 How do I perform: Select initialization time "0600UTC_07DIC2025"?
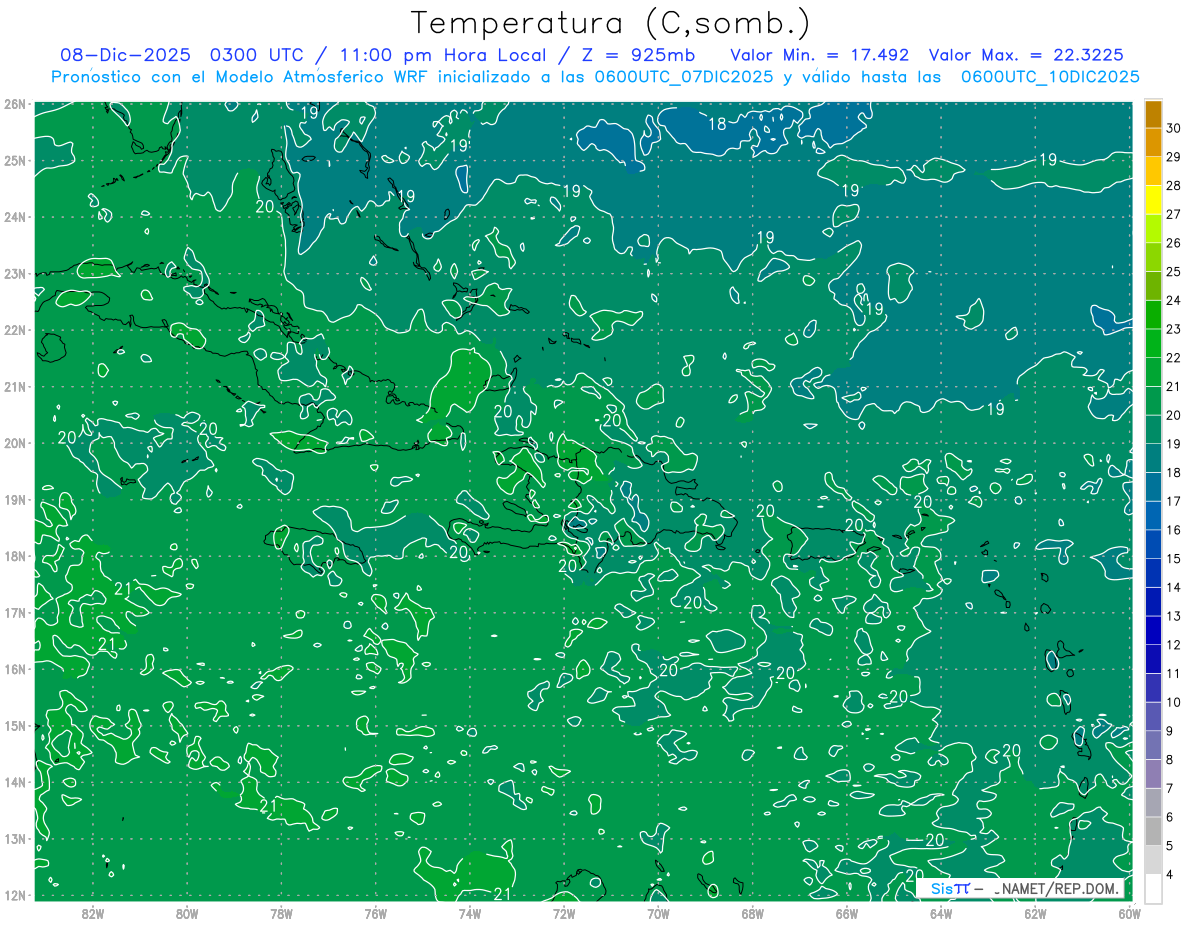[x=683, y=77]
